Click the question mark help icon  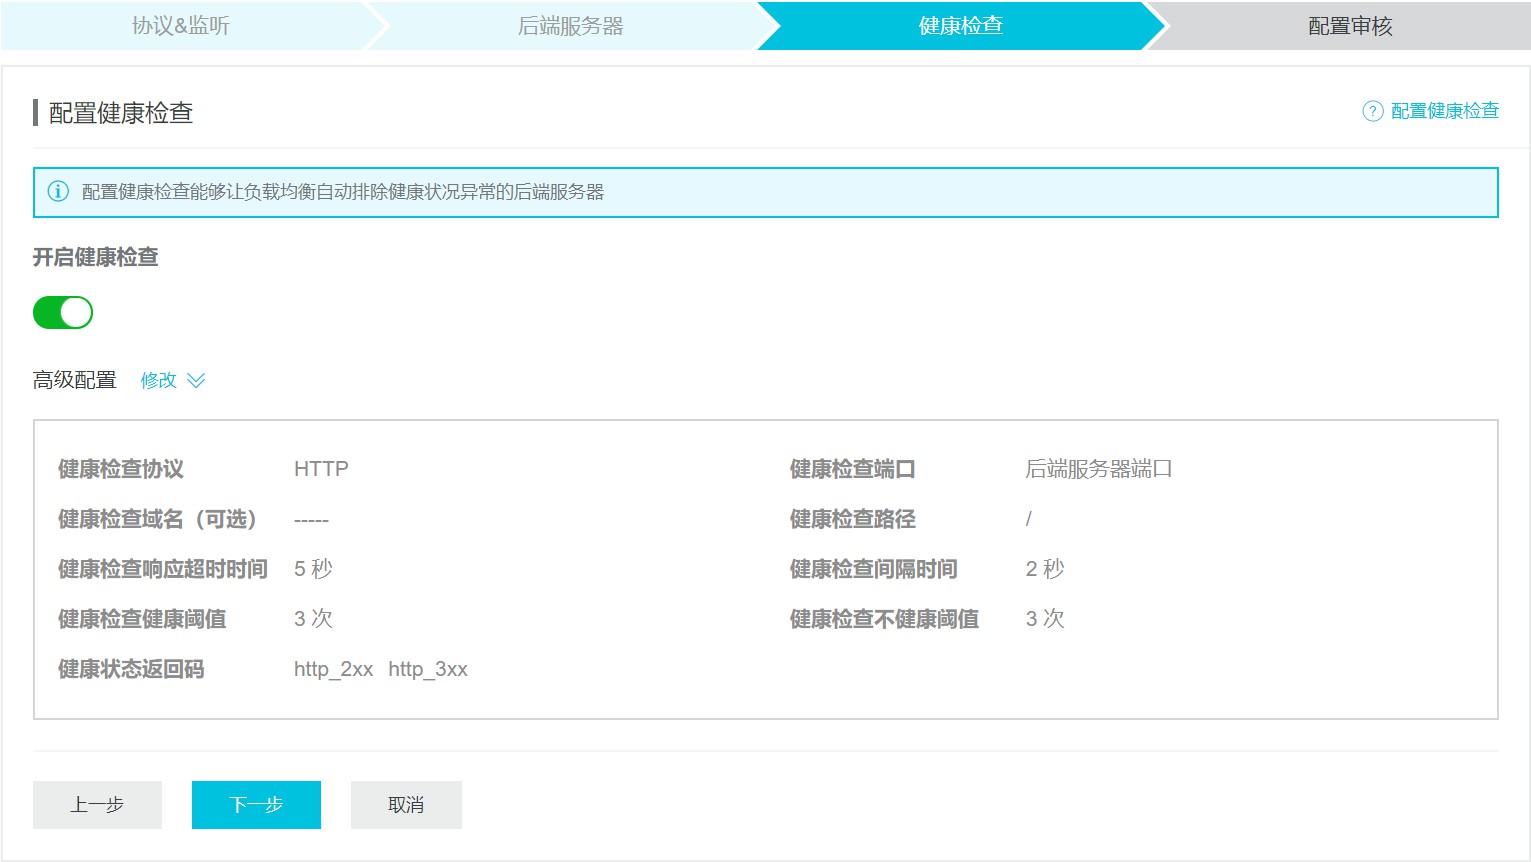click(x=1373, y=111)
